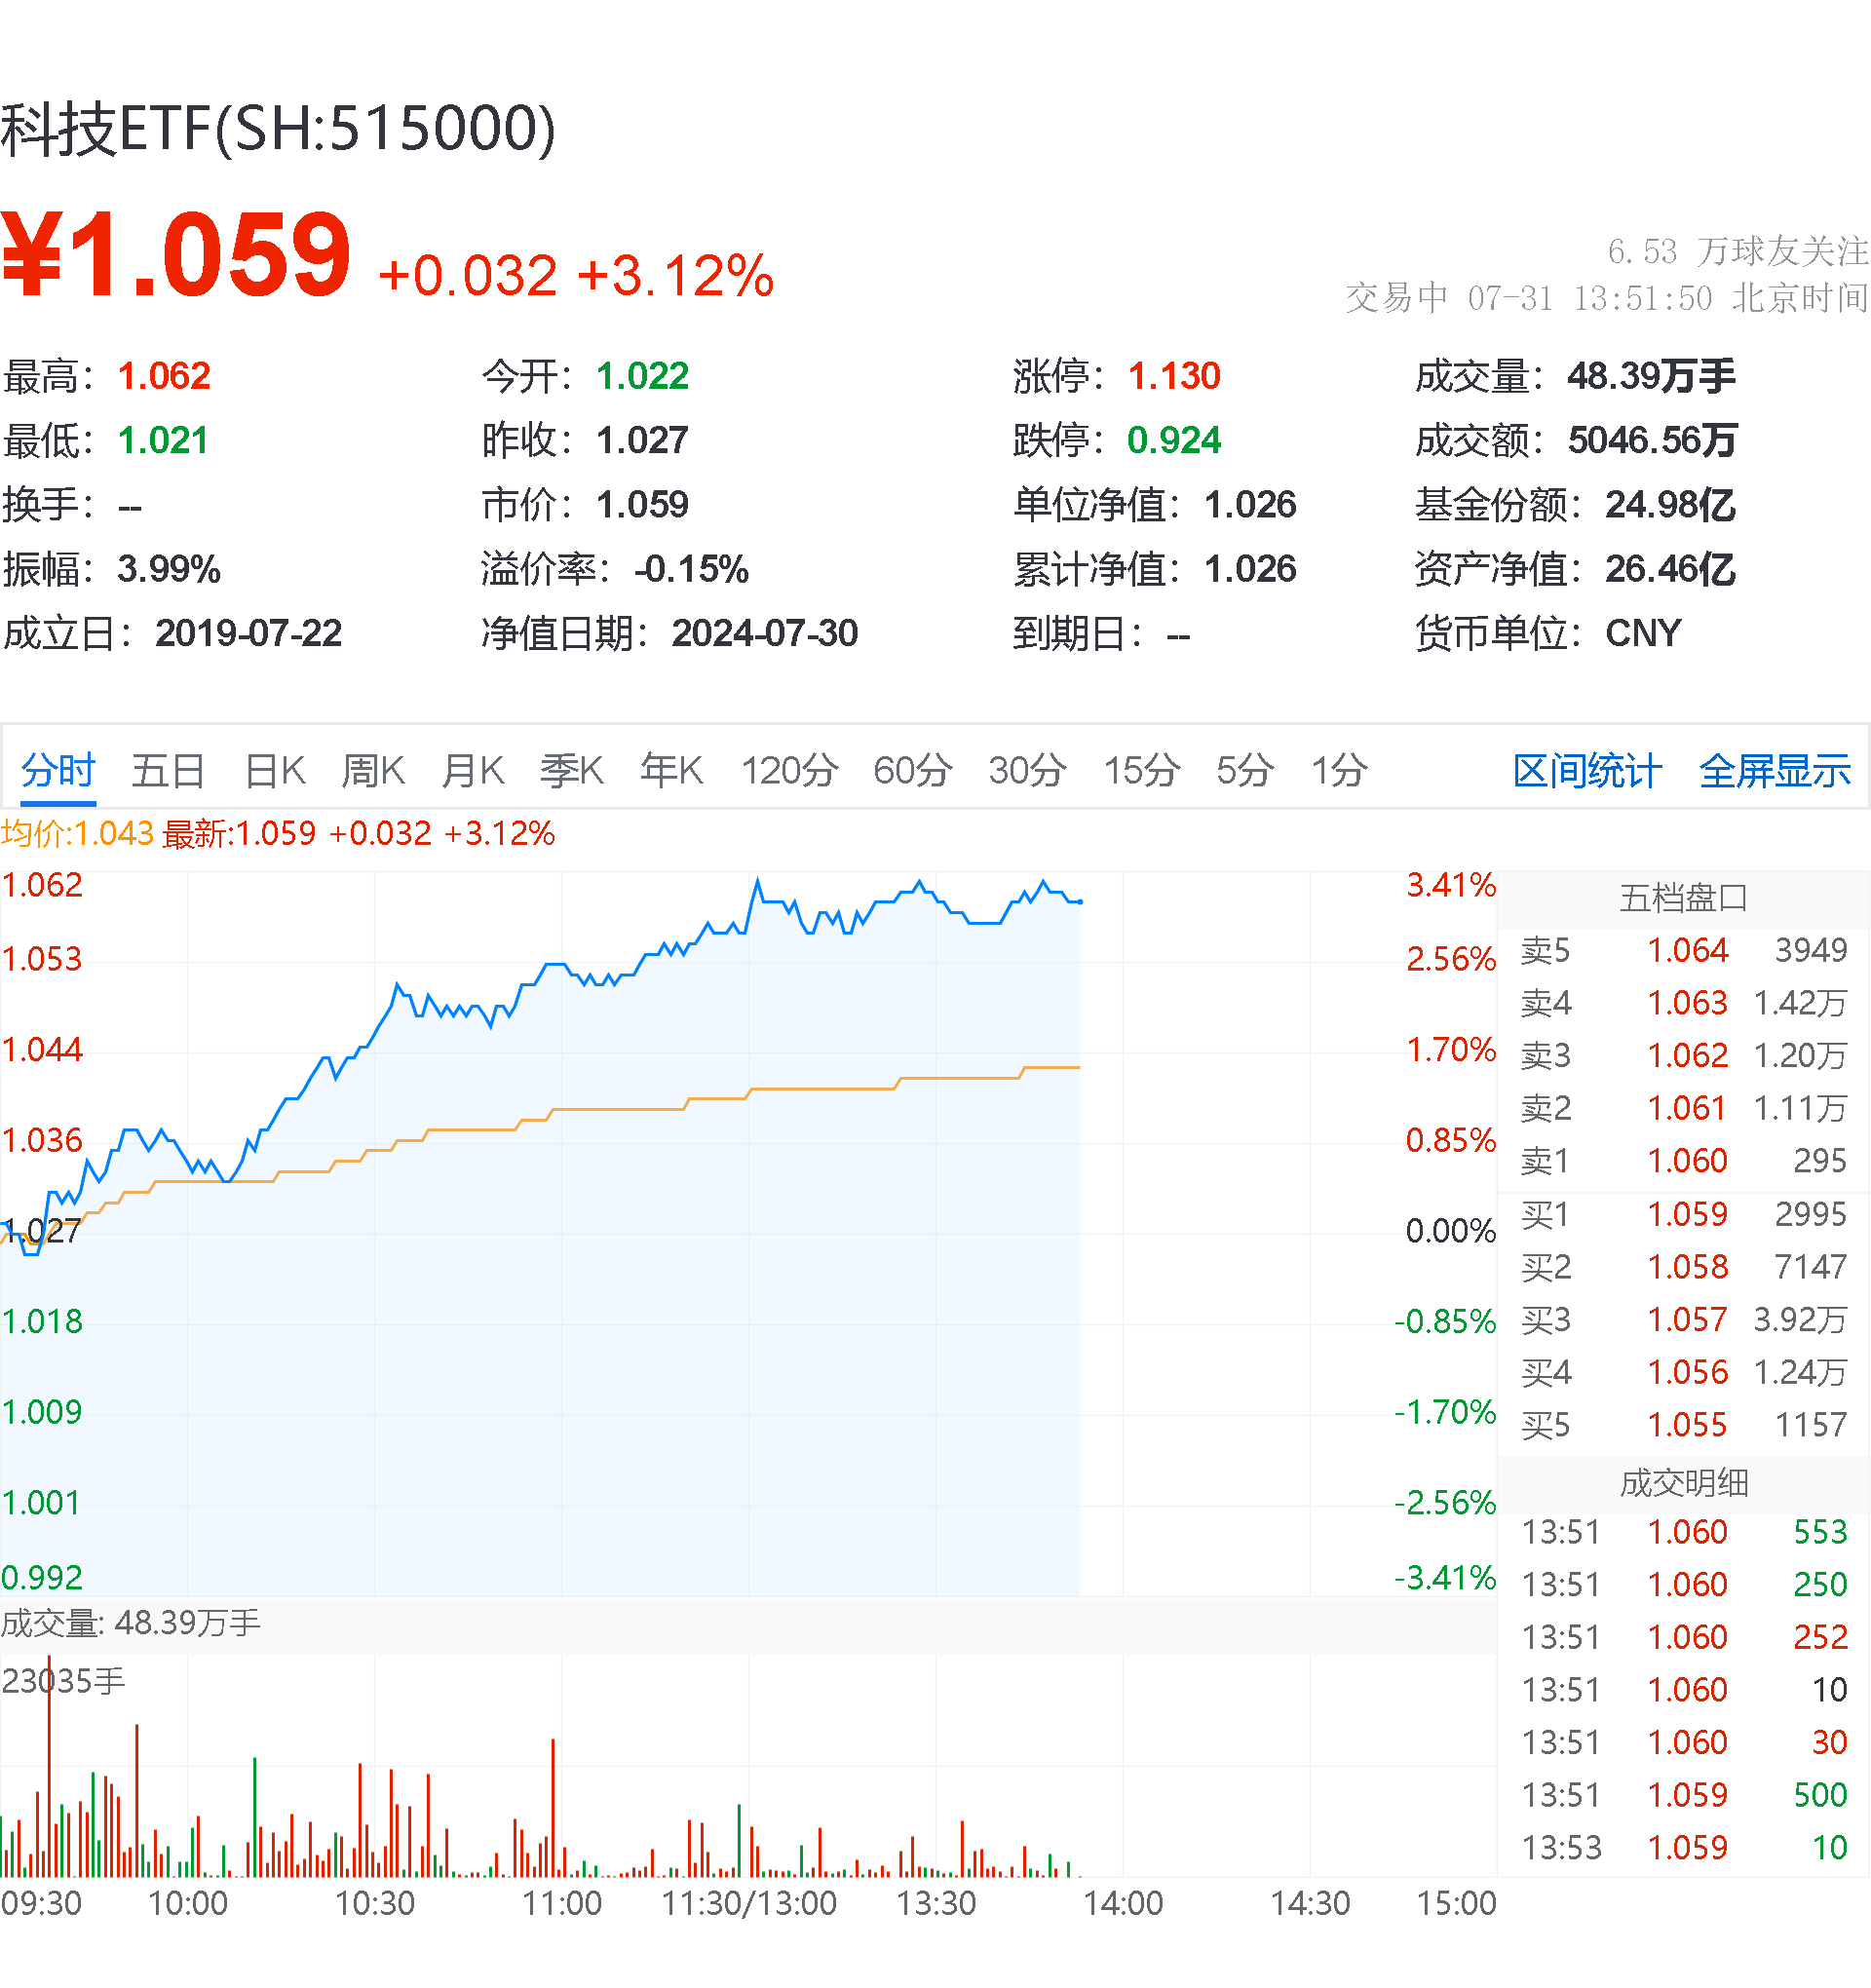Click the 成交明细 section header
The image size is (1871, 1988).
pos(1683,1483)
